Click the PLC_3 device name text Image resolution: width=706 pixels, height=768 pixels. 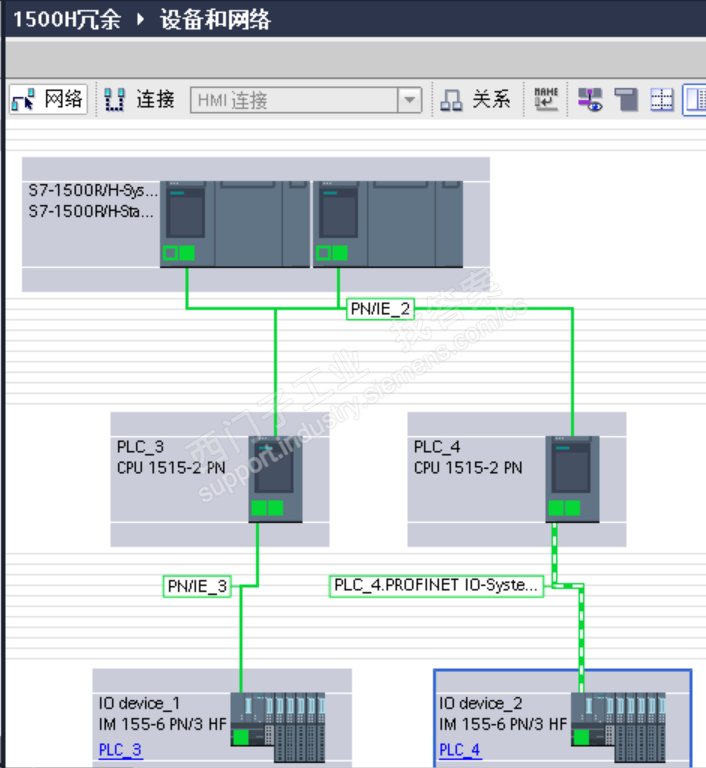140,447
